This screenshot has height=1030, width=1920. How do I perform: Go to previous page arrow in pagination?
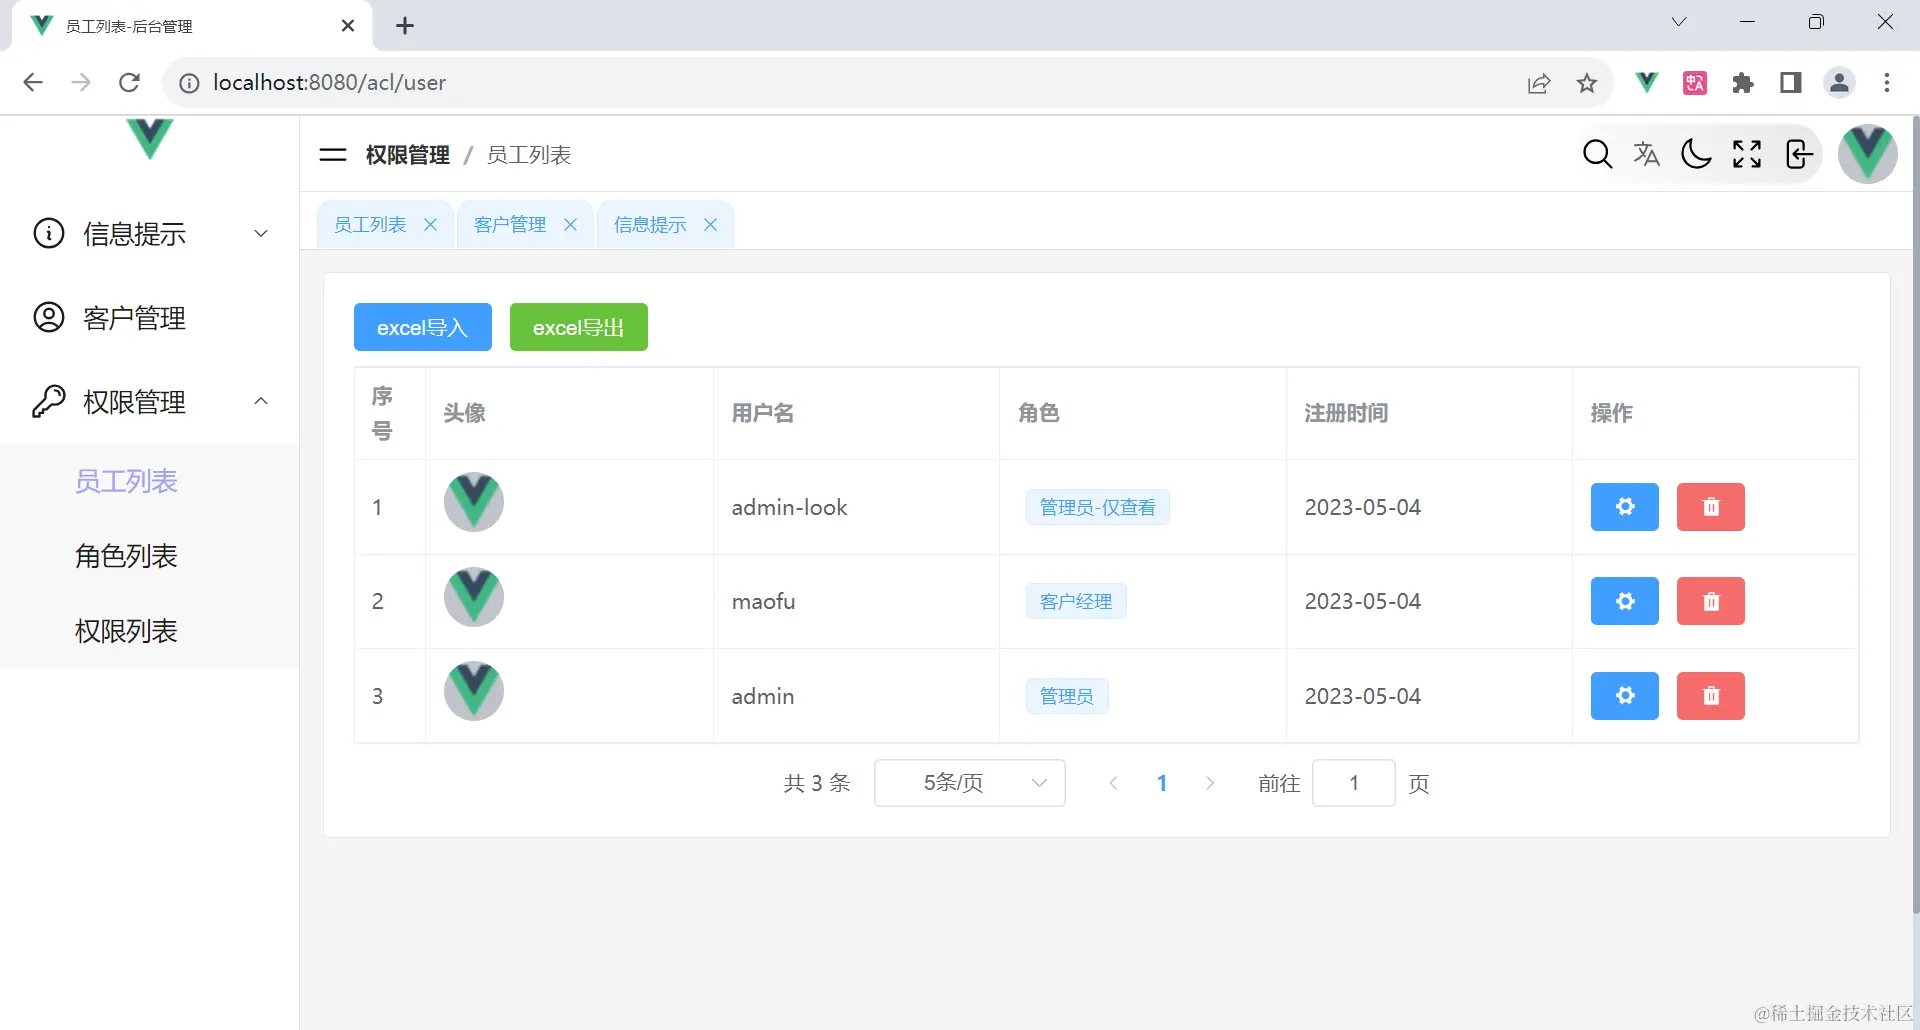point(1113,783)
